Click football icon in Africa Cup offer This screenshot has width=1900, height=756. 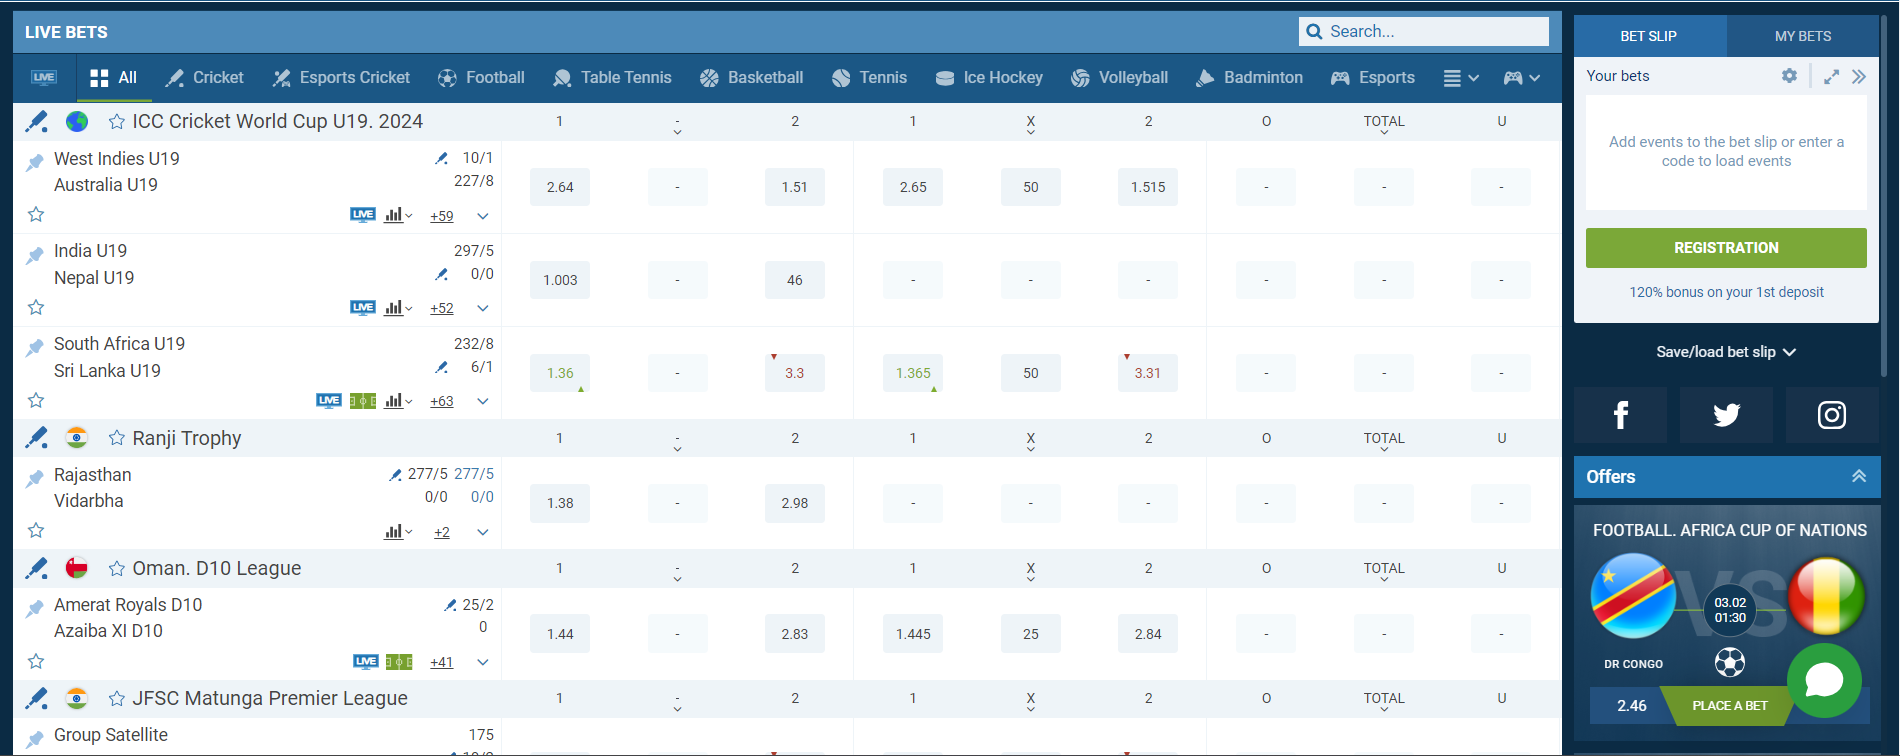1729,662
